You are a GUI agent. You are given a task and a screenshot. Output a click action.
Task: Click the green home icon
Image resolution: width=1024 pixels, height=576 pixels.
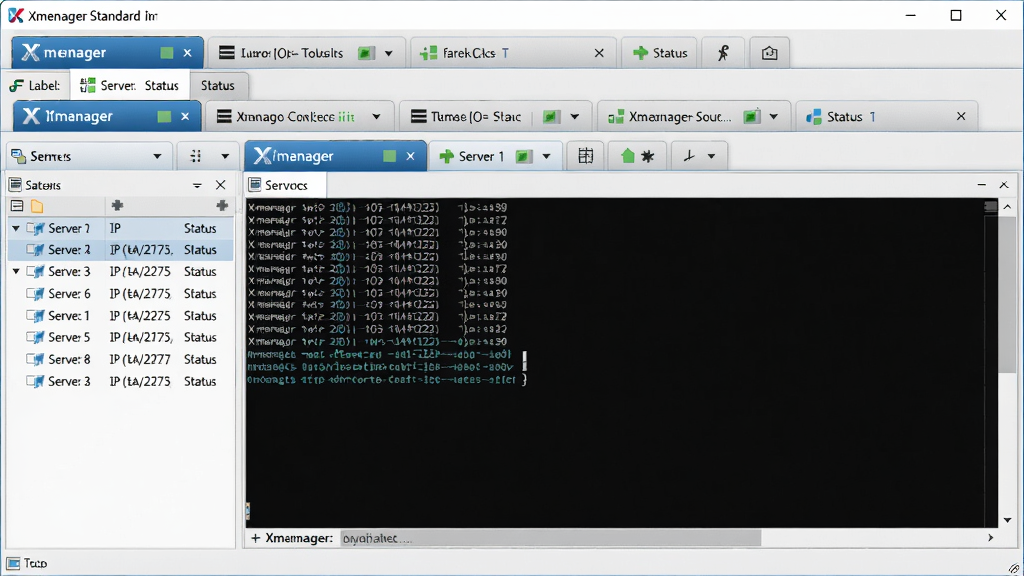pos(628,155)
